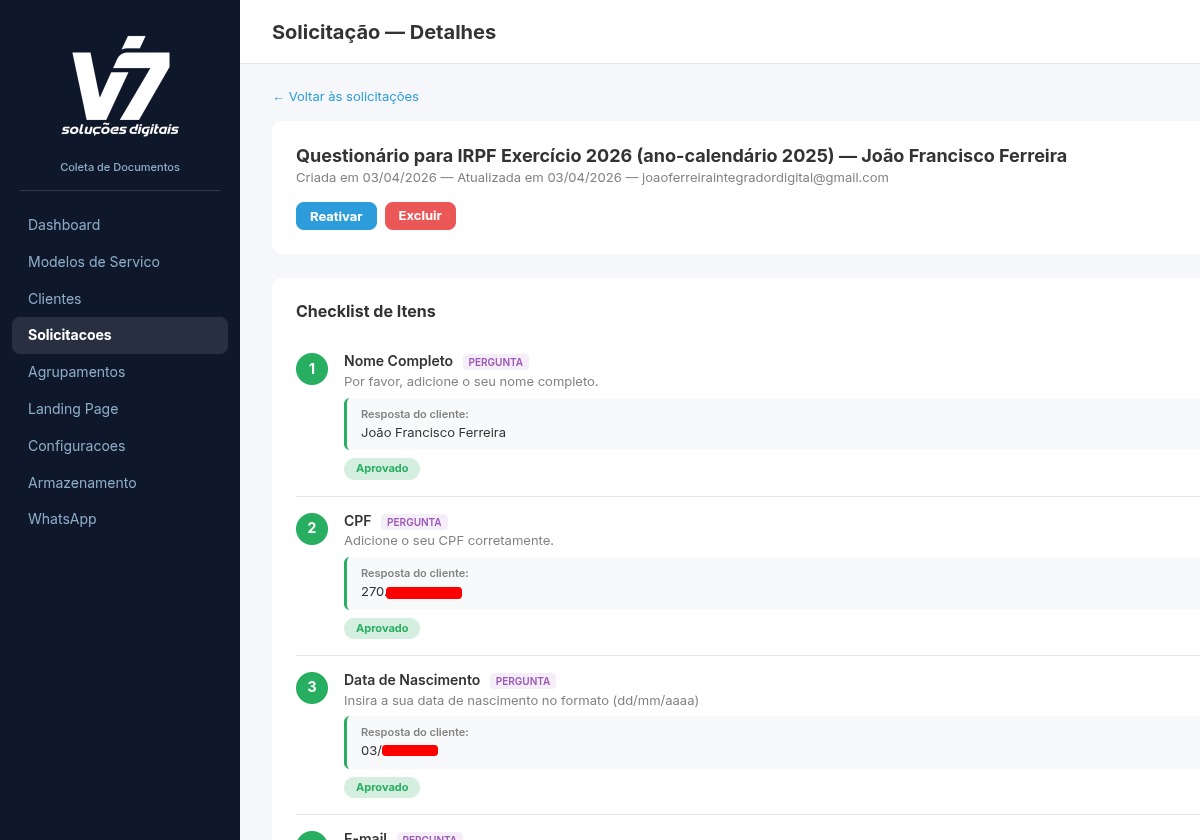Click the Questionário para IRPF request title

(x=681, y=156)
